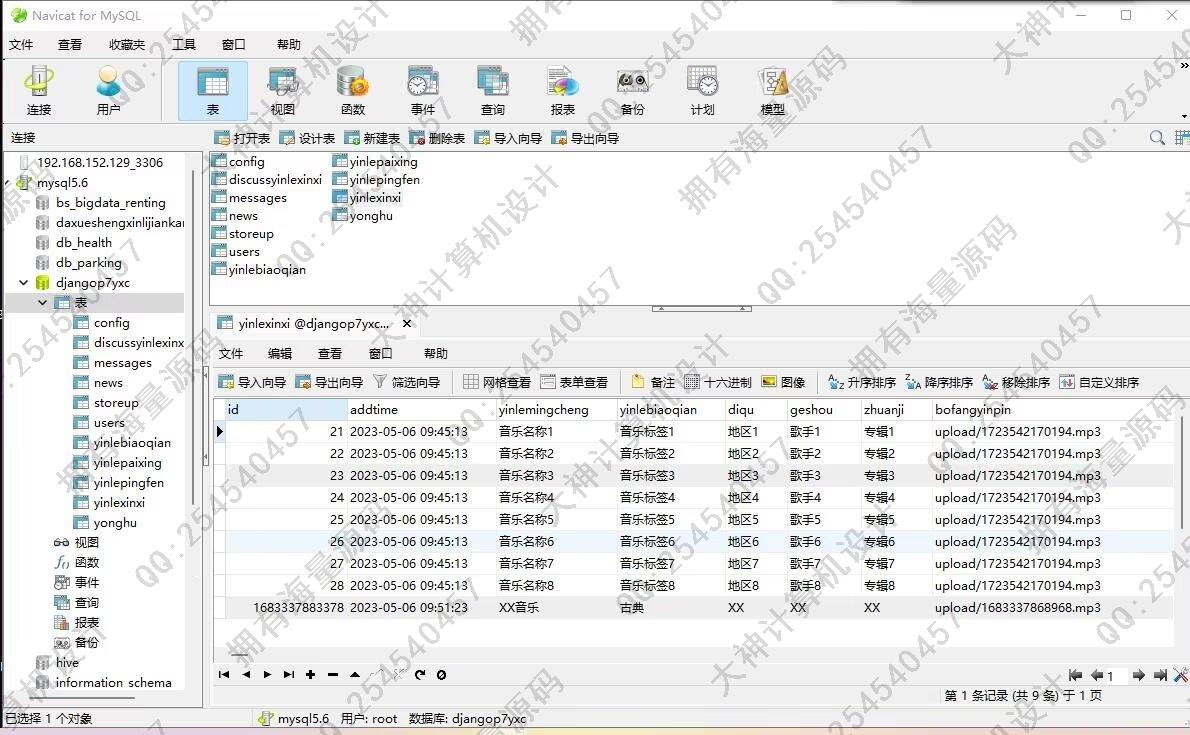Click the 筛选向导 filter wizard button
Viewport: 1190px width, 735px height.
(407, 382)
